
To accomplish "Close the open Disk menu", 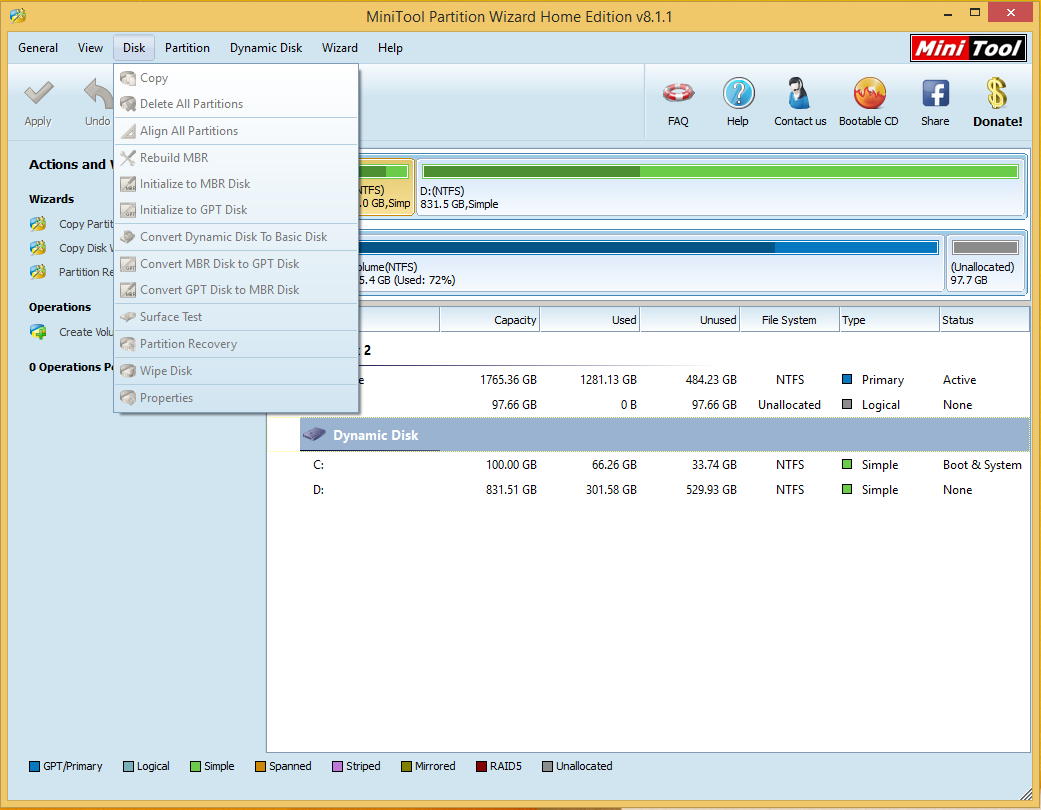I will [x=133, y=48].
